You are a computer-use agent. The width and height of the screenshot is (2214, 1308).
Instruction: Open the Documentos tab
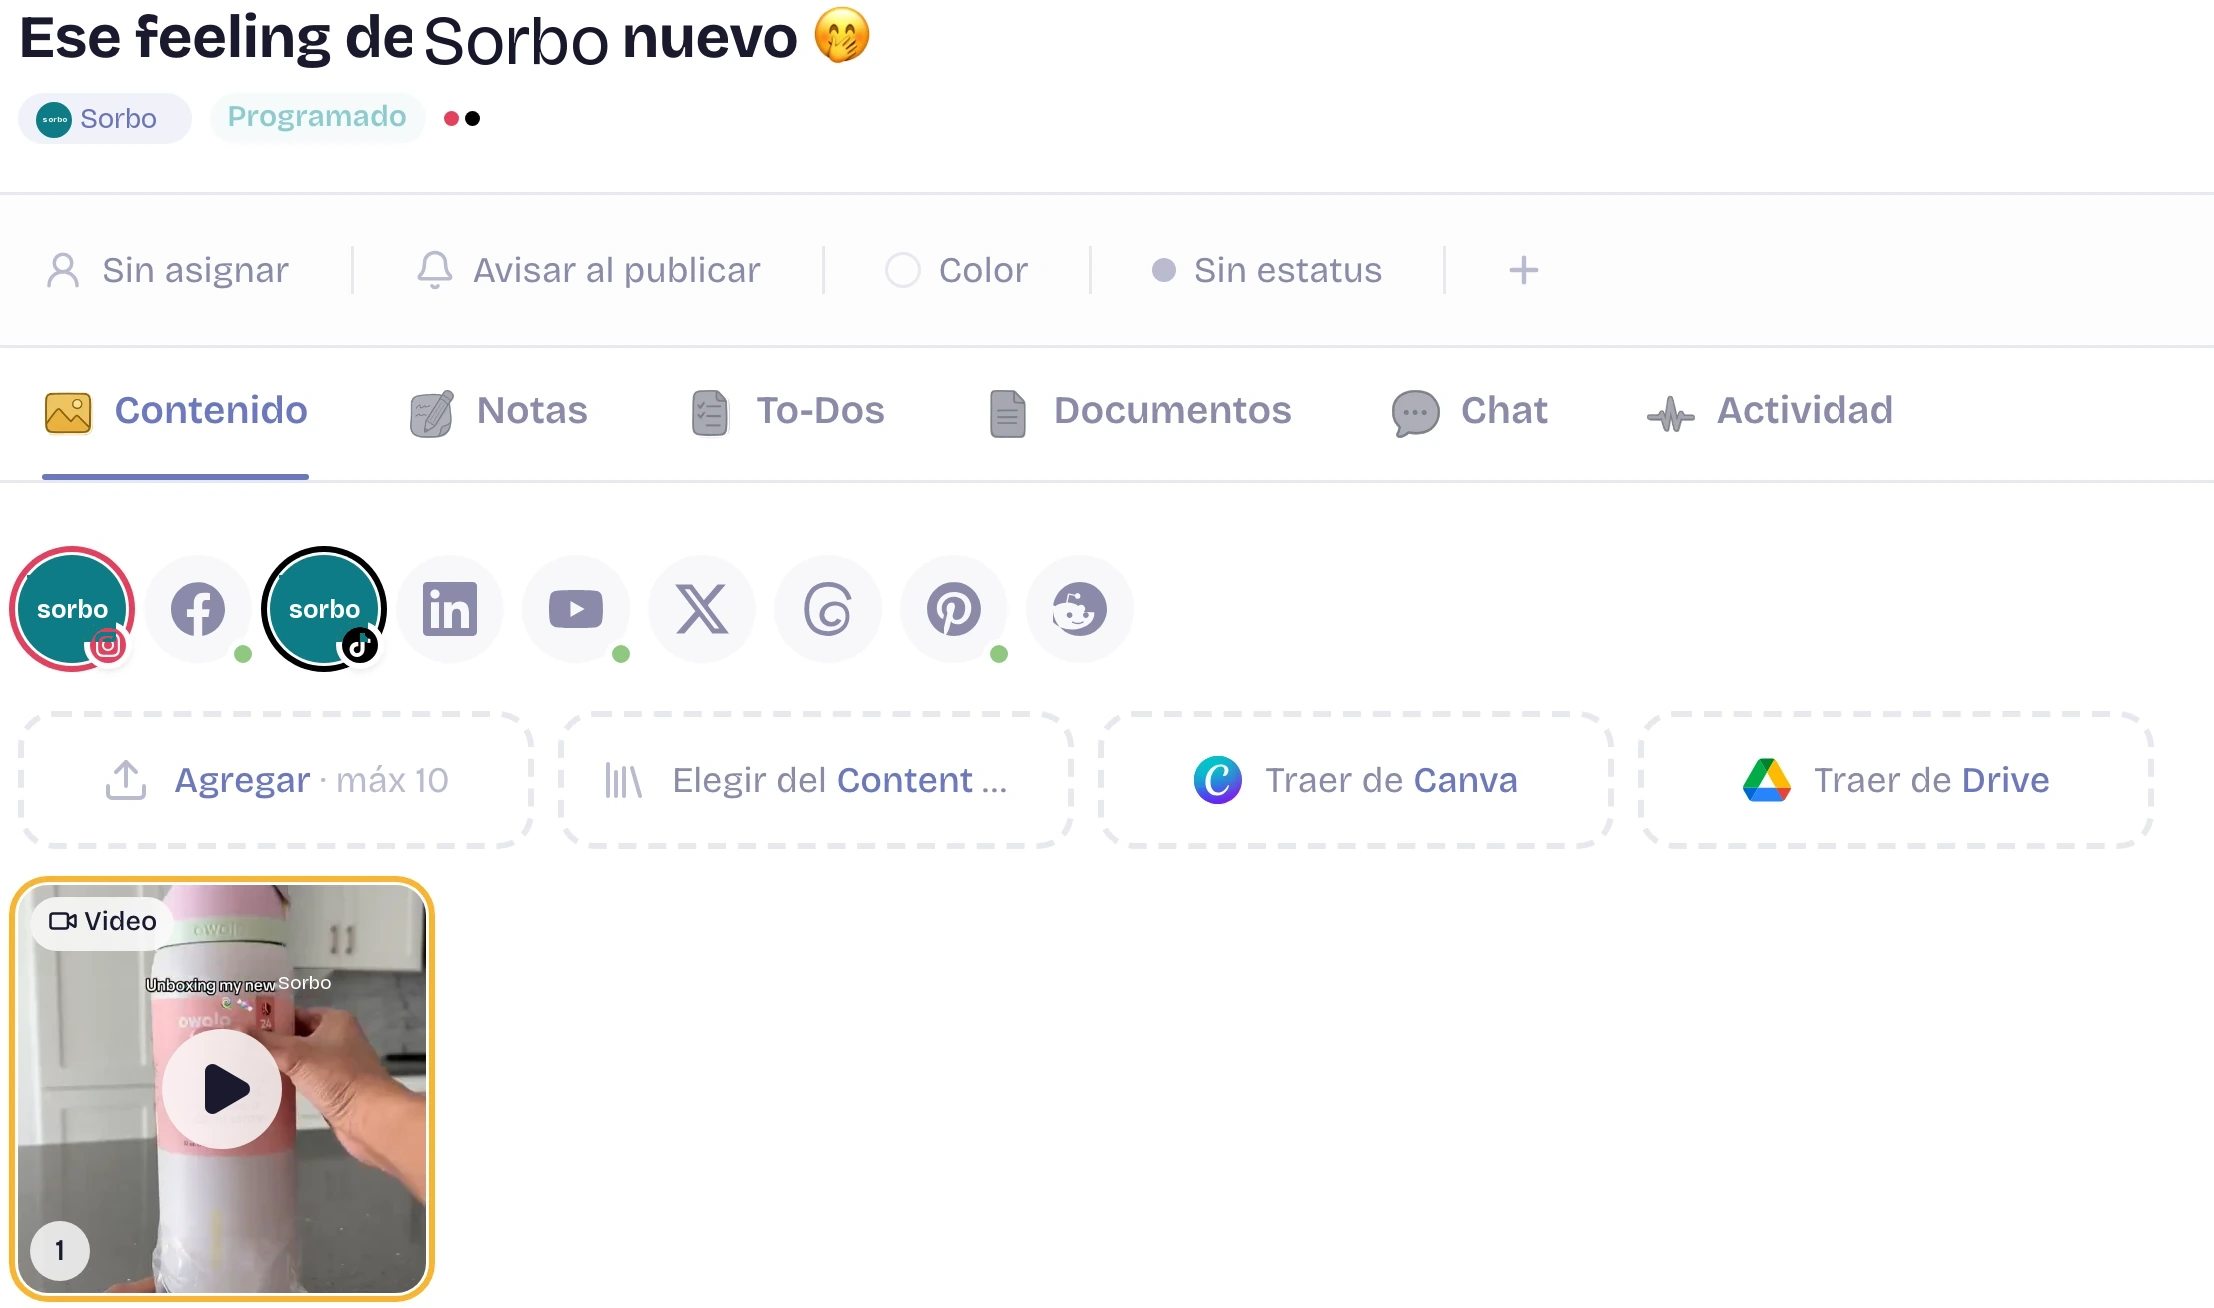(1139, 411)
